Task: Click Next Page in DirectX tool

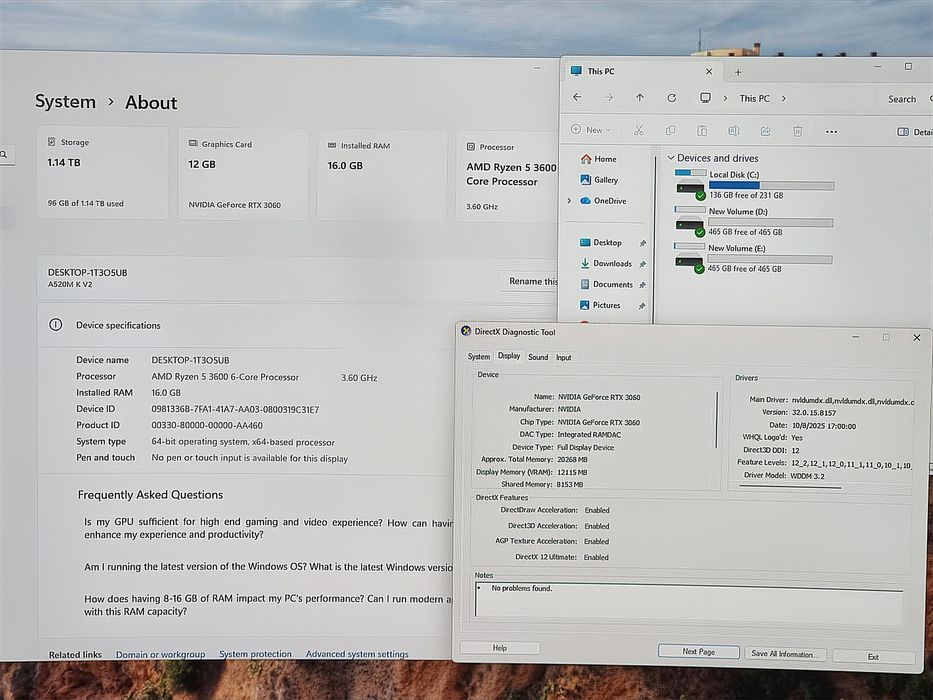Action: tap(699, 651)
